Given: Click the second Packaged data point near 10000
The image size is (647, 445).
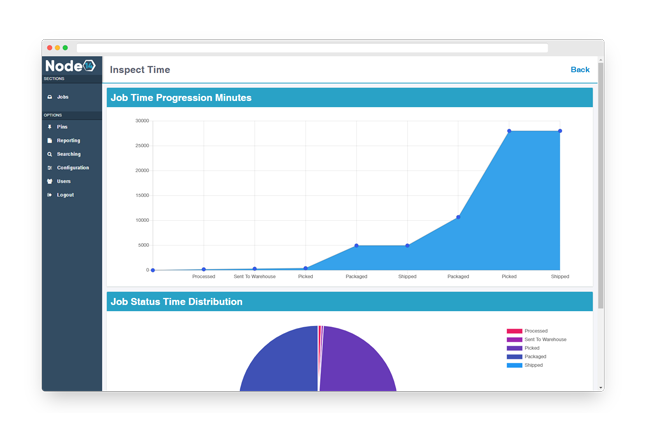Looking at the screenshot, I should 458,217.
